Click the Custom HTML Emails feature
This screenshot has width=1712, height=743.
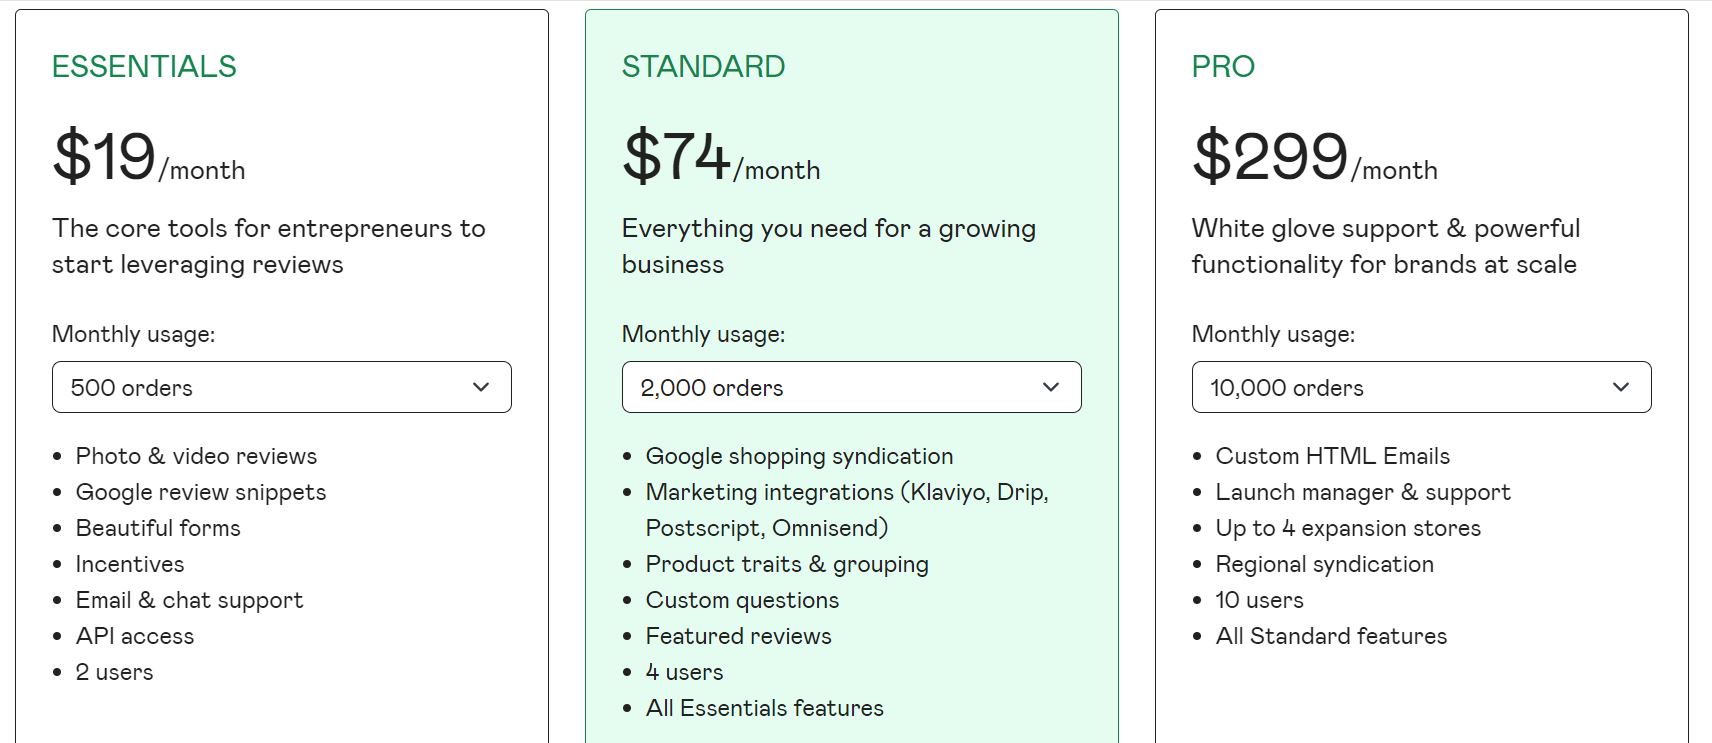(1333, 456)
